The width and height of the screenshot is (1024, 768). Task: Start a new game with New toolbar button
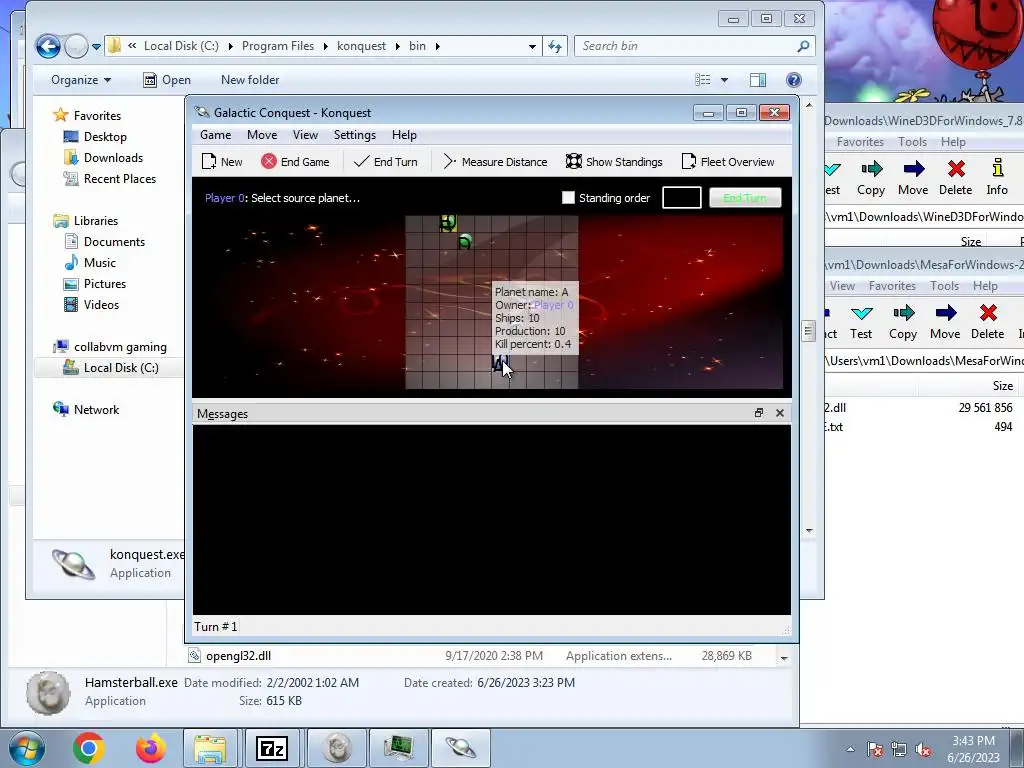pyautogui.click(x=222, y=162)
